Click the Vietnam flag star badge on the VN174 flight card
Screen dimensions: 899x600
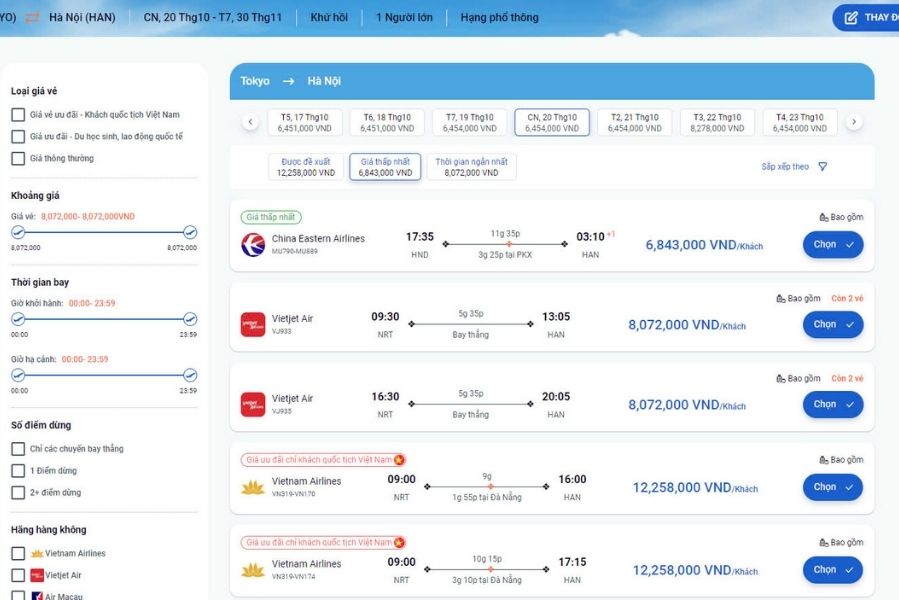click(399, 543)
